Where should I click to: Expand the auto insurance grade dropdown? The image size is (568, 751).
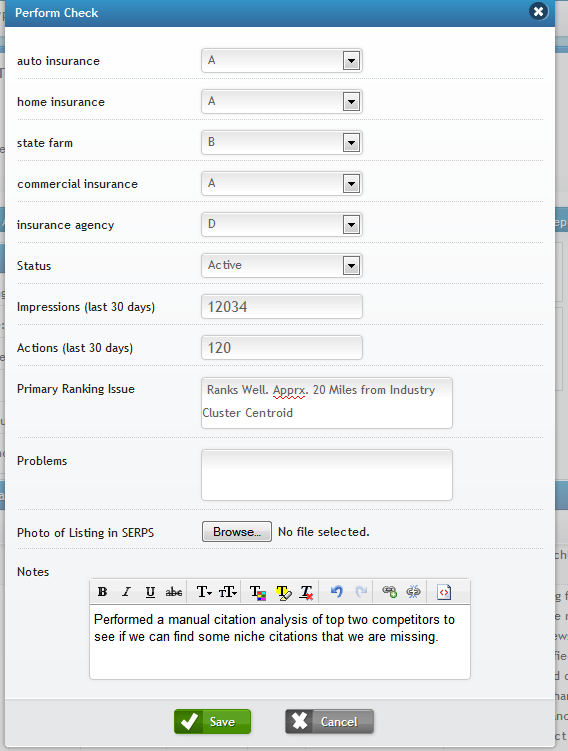pos(282,61)
